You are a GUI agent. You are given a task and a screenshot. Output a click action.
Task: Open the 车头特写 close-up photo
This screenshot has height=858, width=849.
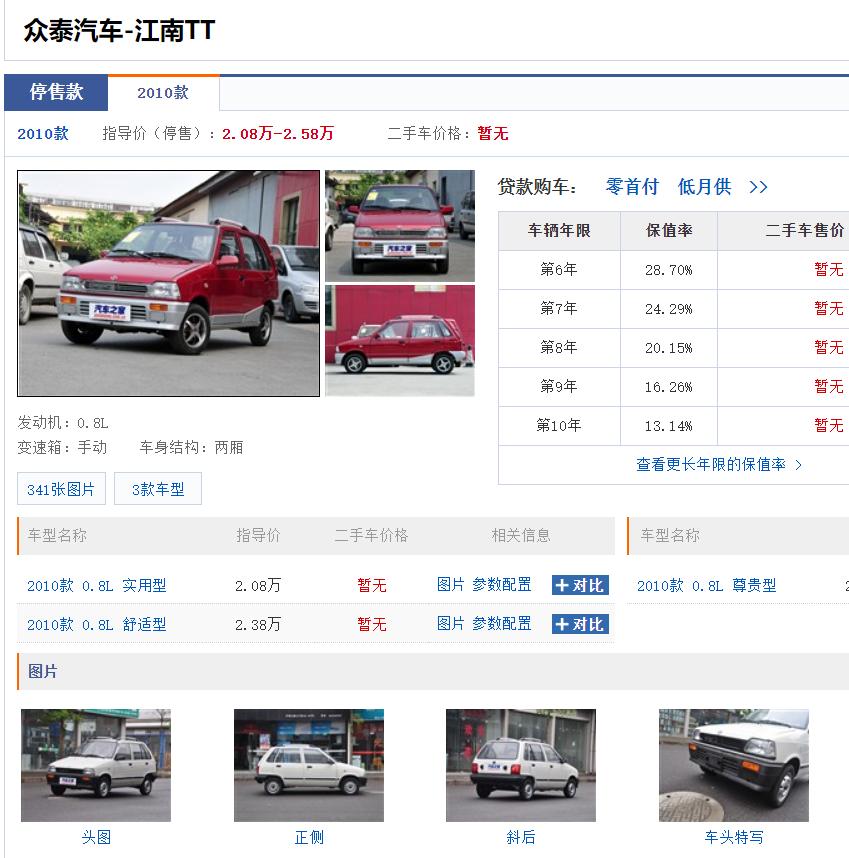pos(734,765)
